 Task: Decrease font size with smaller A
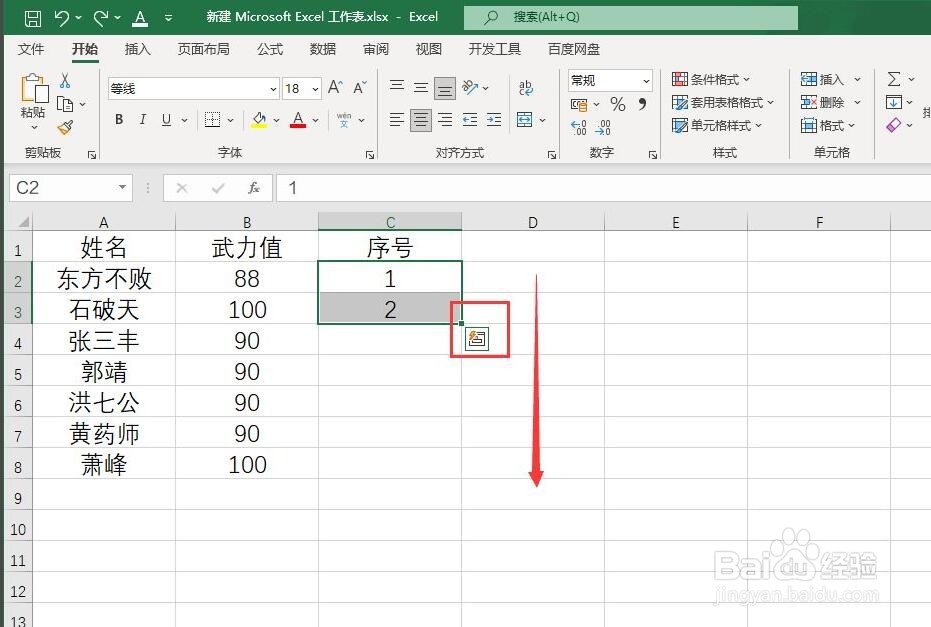click(359, 88)
